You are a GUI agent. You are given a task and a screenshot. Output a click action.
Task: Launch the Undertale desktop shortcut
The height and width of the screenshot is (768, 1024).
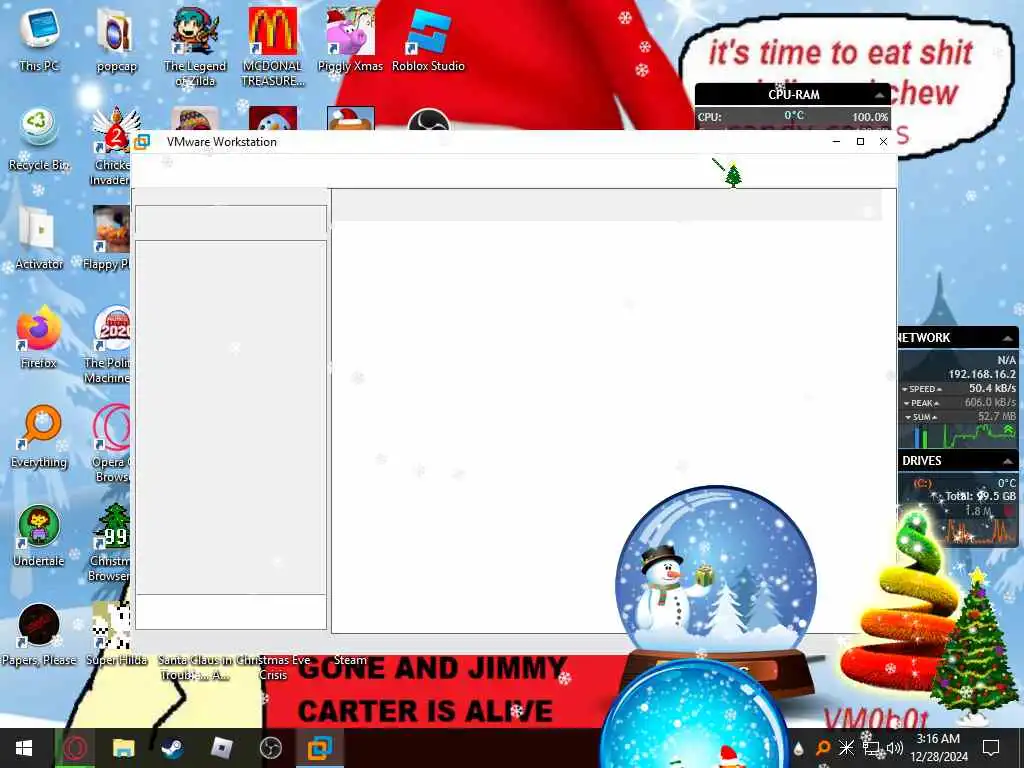click(39, 536)
